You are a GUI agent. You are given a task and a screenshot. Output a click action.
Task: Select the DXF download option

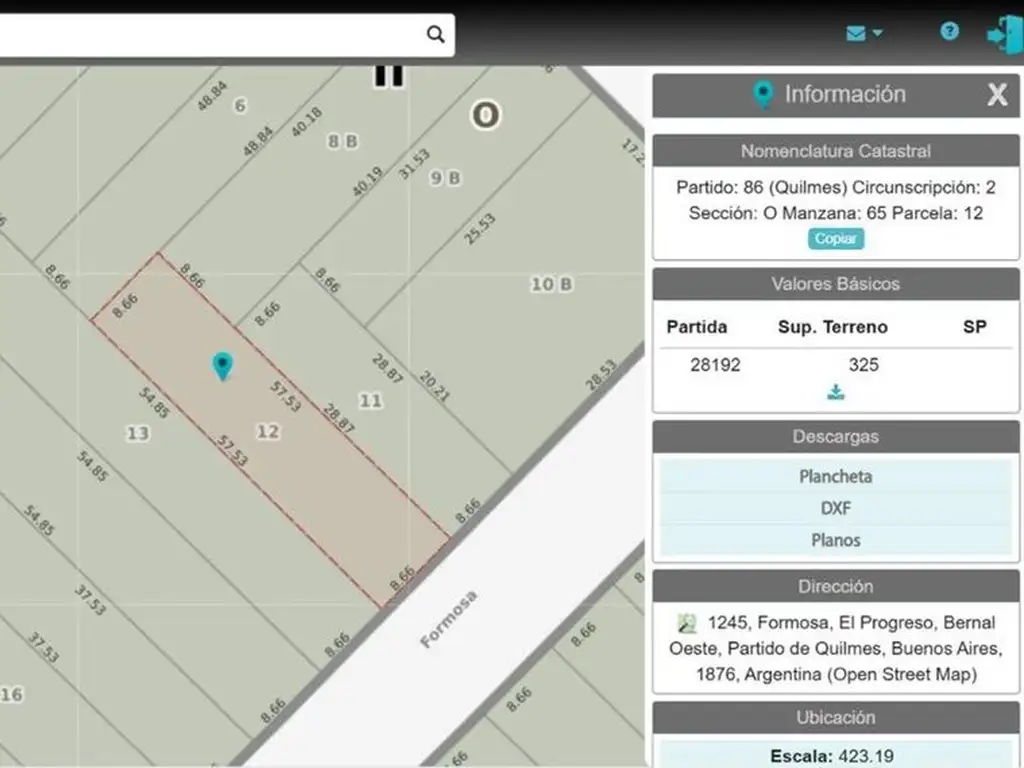click(x=835, y=508)
